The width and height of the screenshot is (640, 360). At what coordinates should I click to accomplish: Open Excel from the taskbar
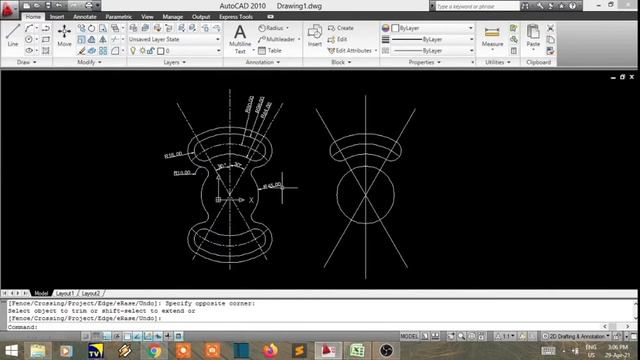(x=357, y=351)
